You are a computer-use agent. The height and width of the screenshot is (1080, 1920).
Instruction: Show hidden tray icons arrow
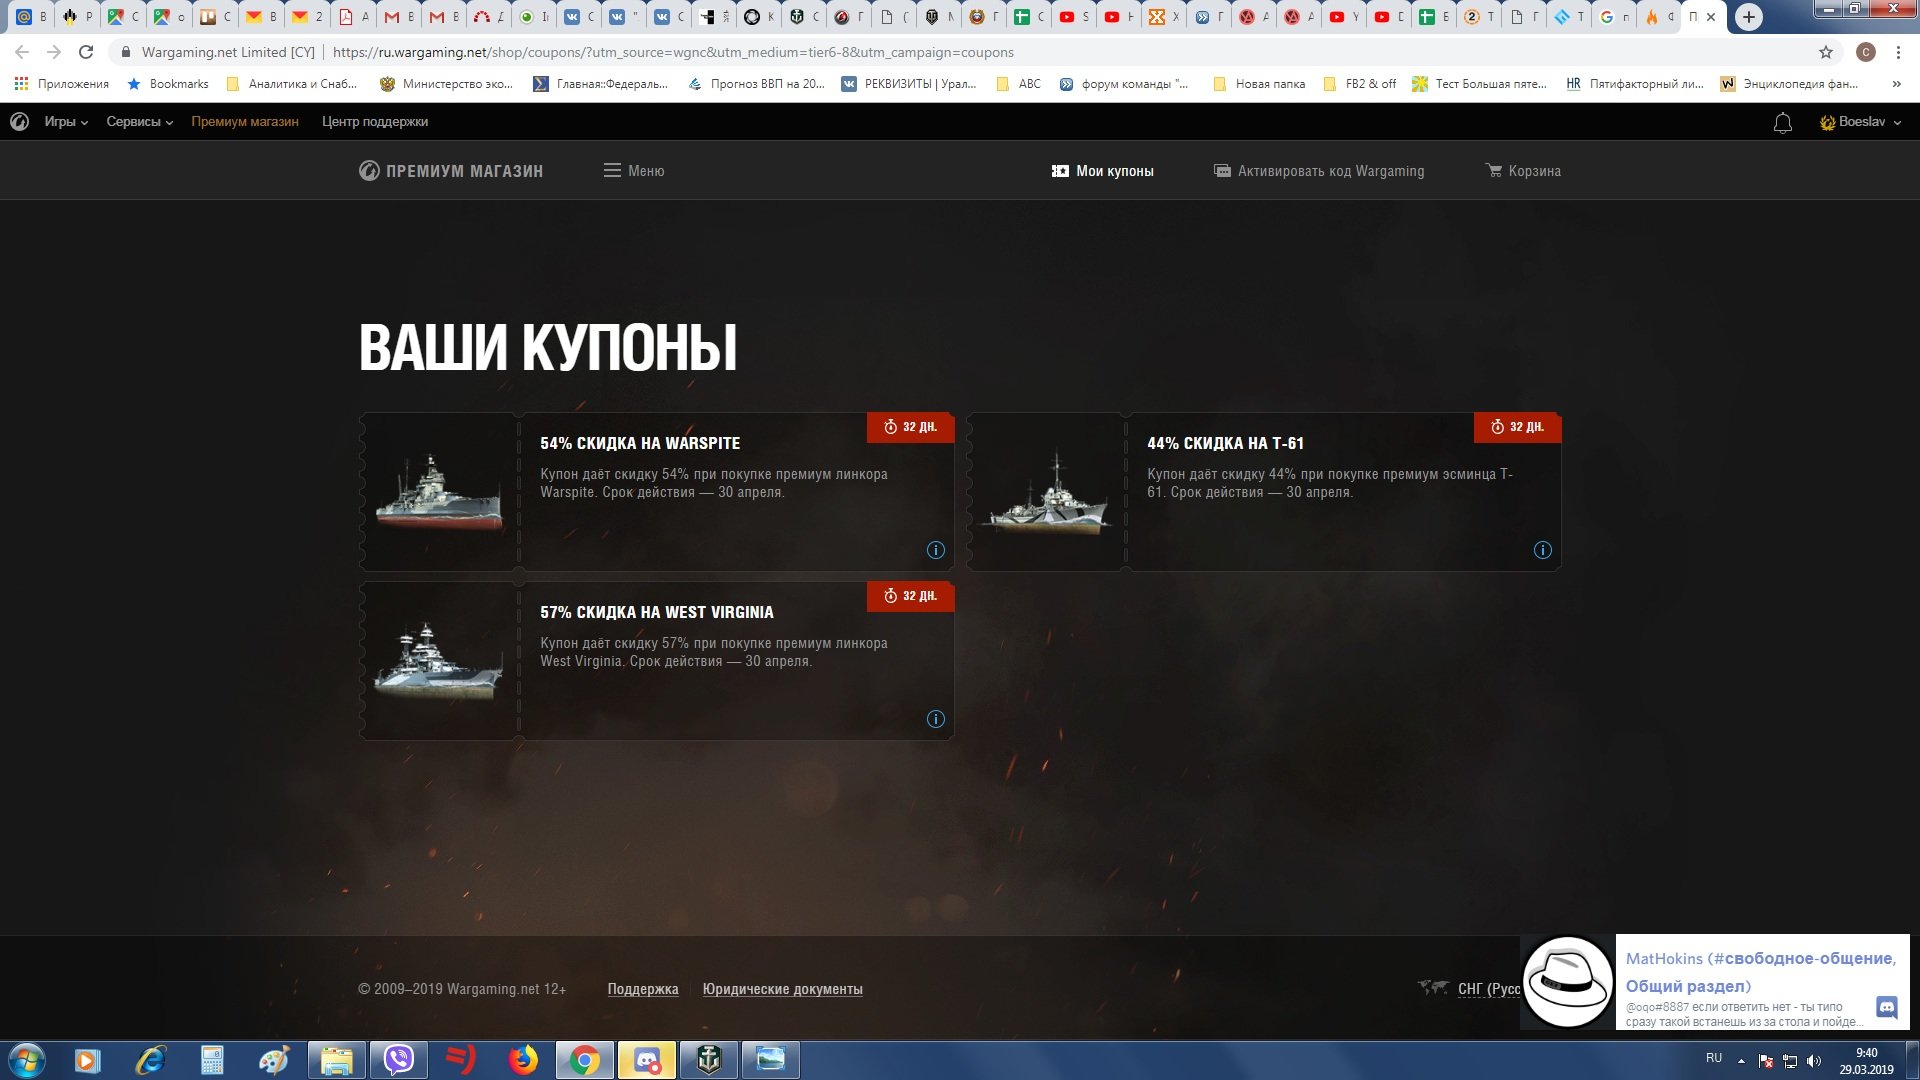click(1741, 1061)
